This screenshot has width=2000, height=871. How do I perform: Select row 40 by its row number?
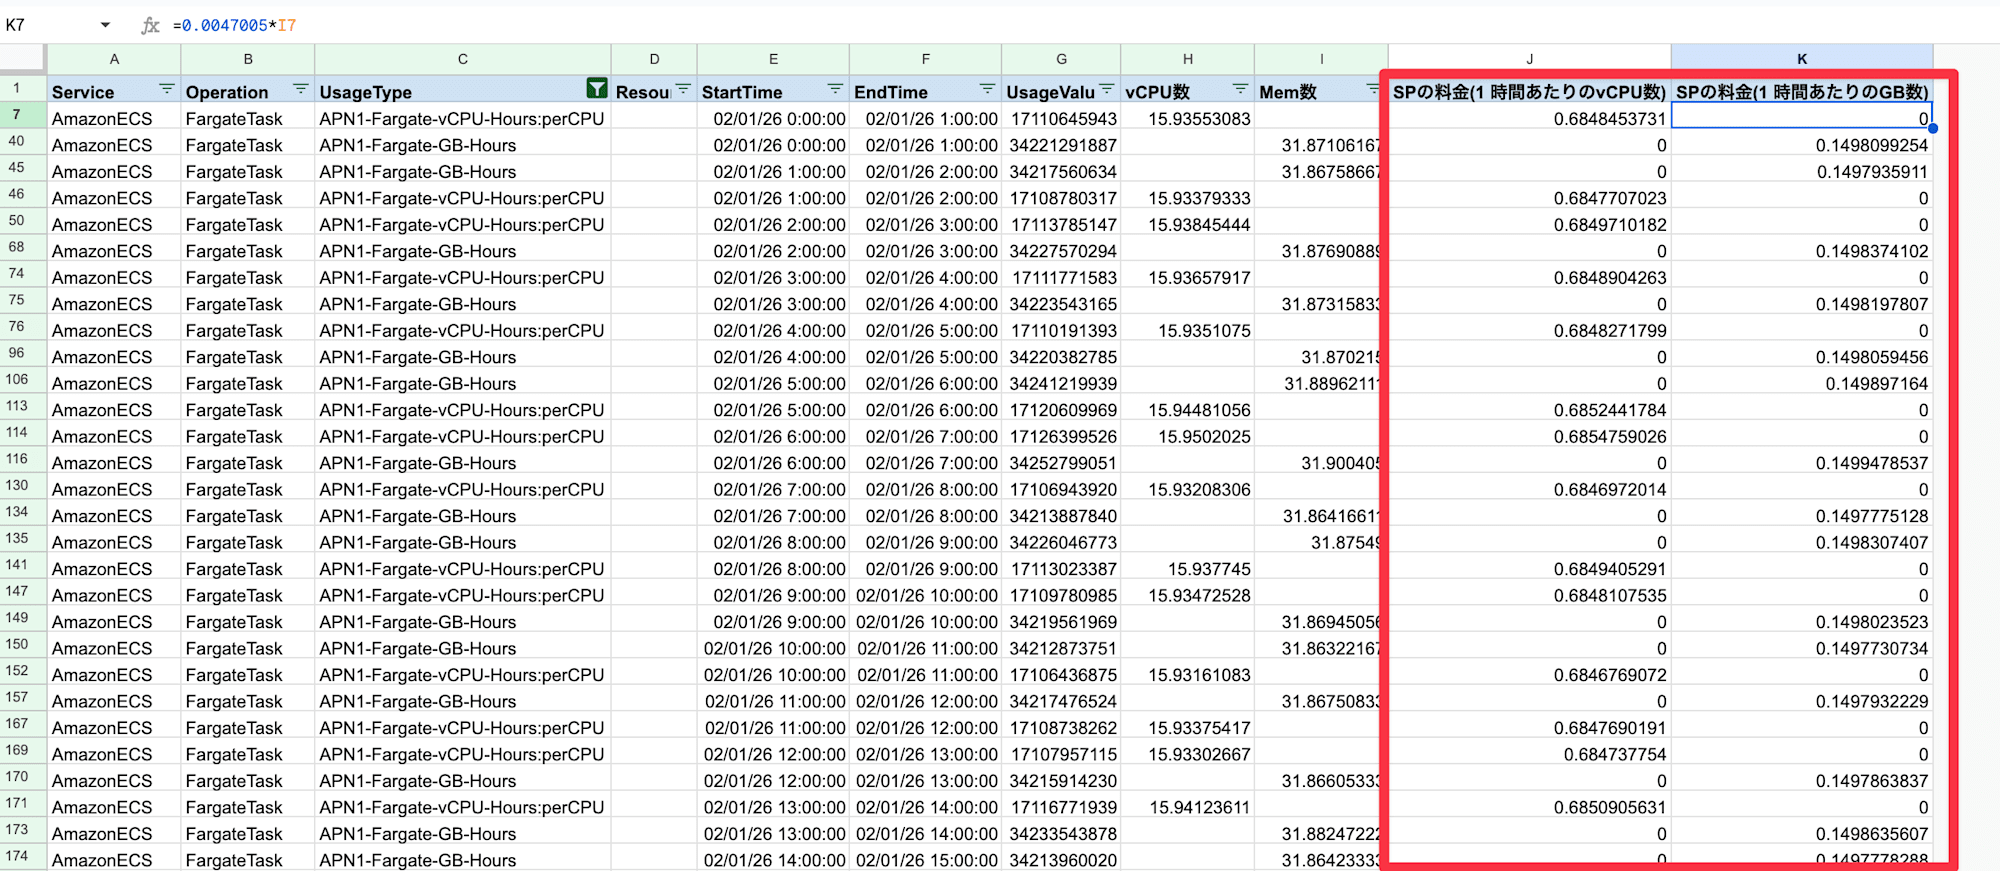17,142
